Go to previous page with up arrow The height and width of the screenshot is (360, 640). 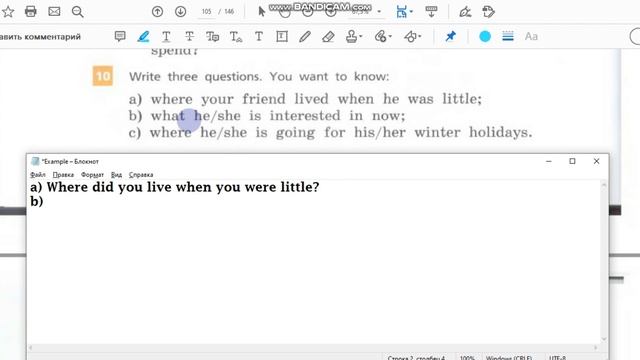click(x=157, y=12)
